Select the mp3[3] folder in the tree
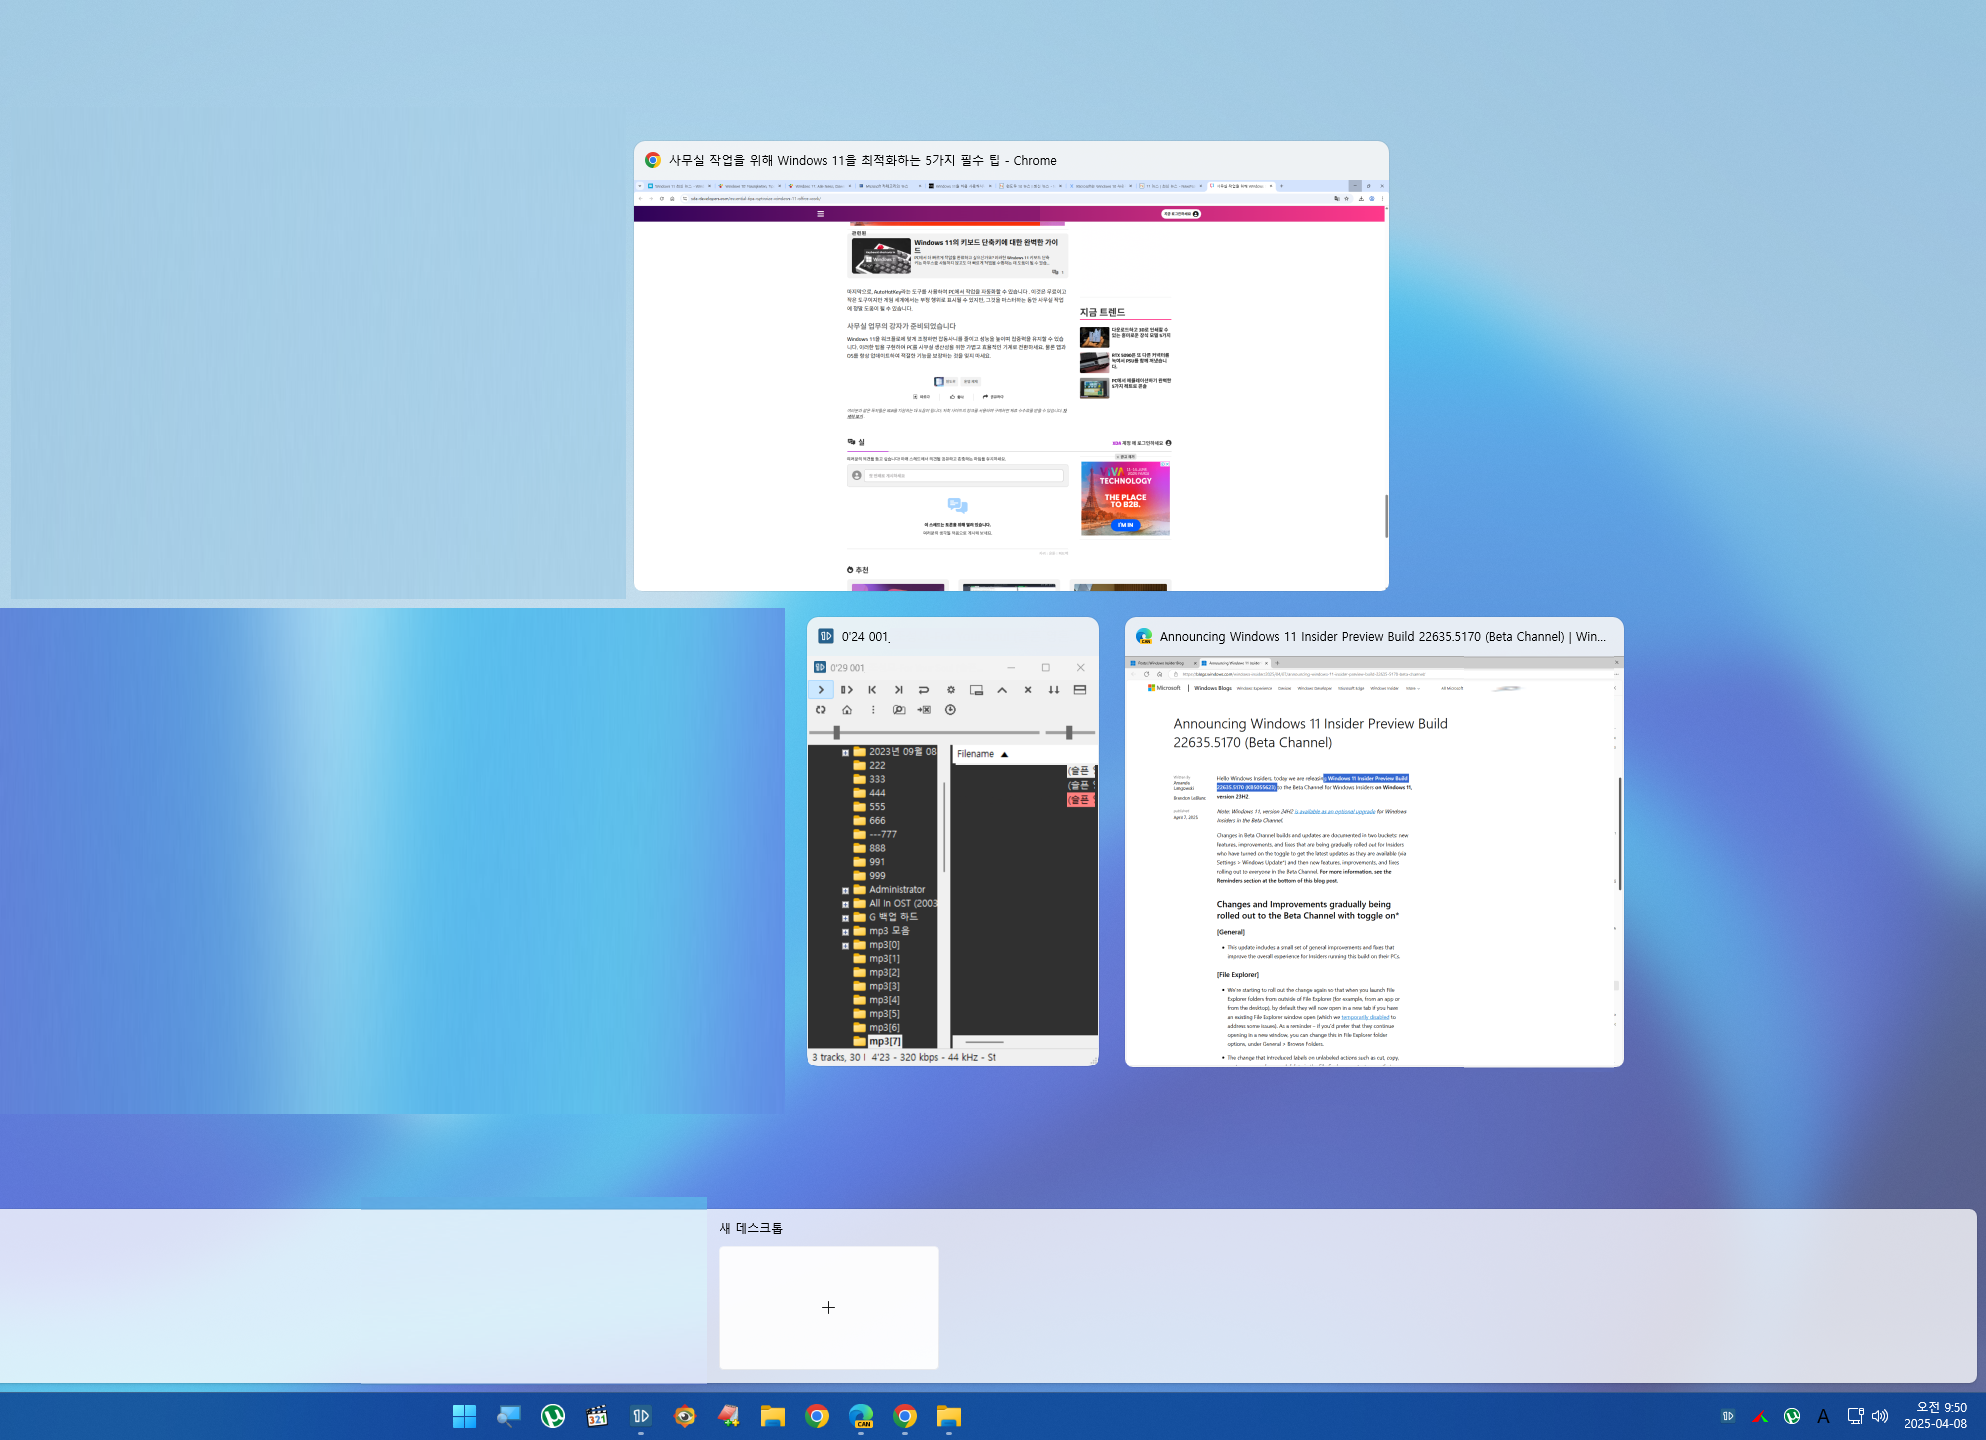 coord(884,986)
